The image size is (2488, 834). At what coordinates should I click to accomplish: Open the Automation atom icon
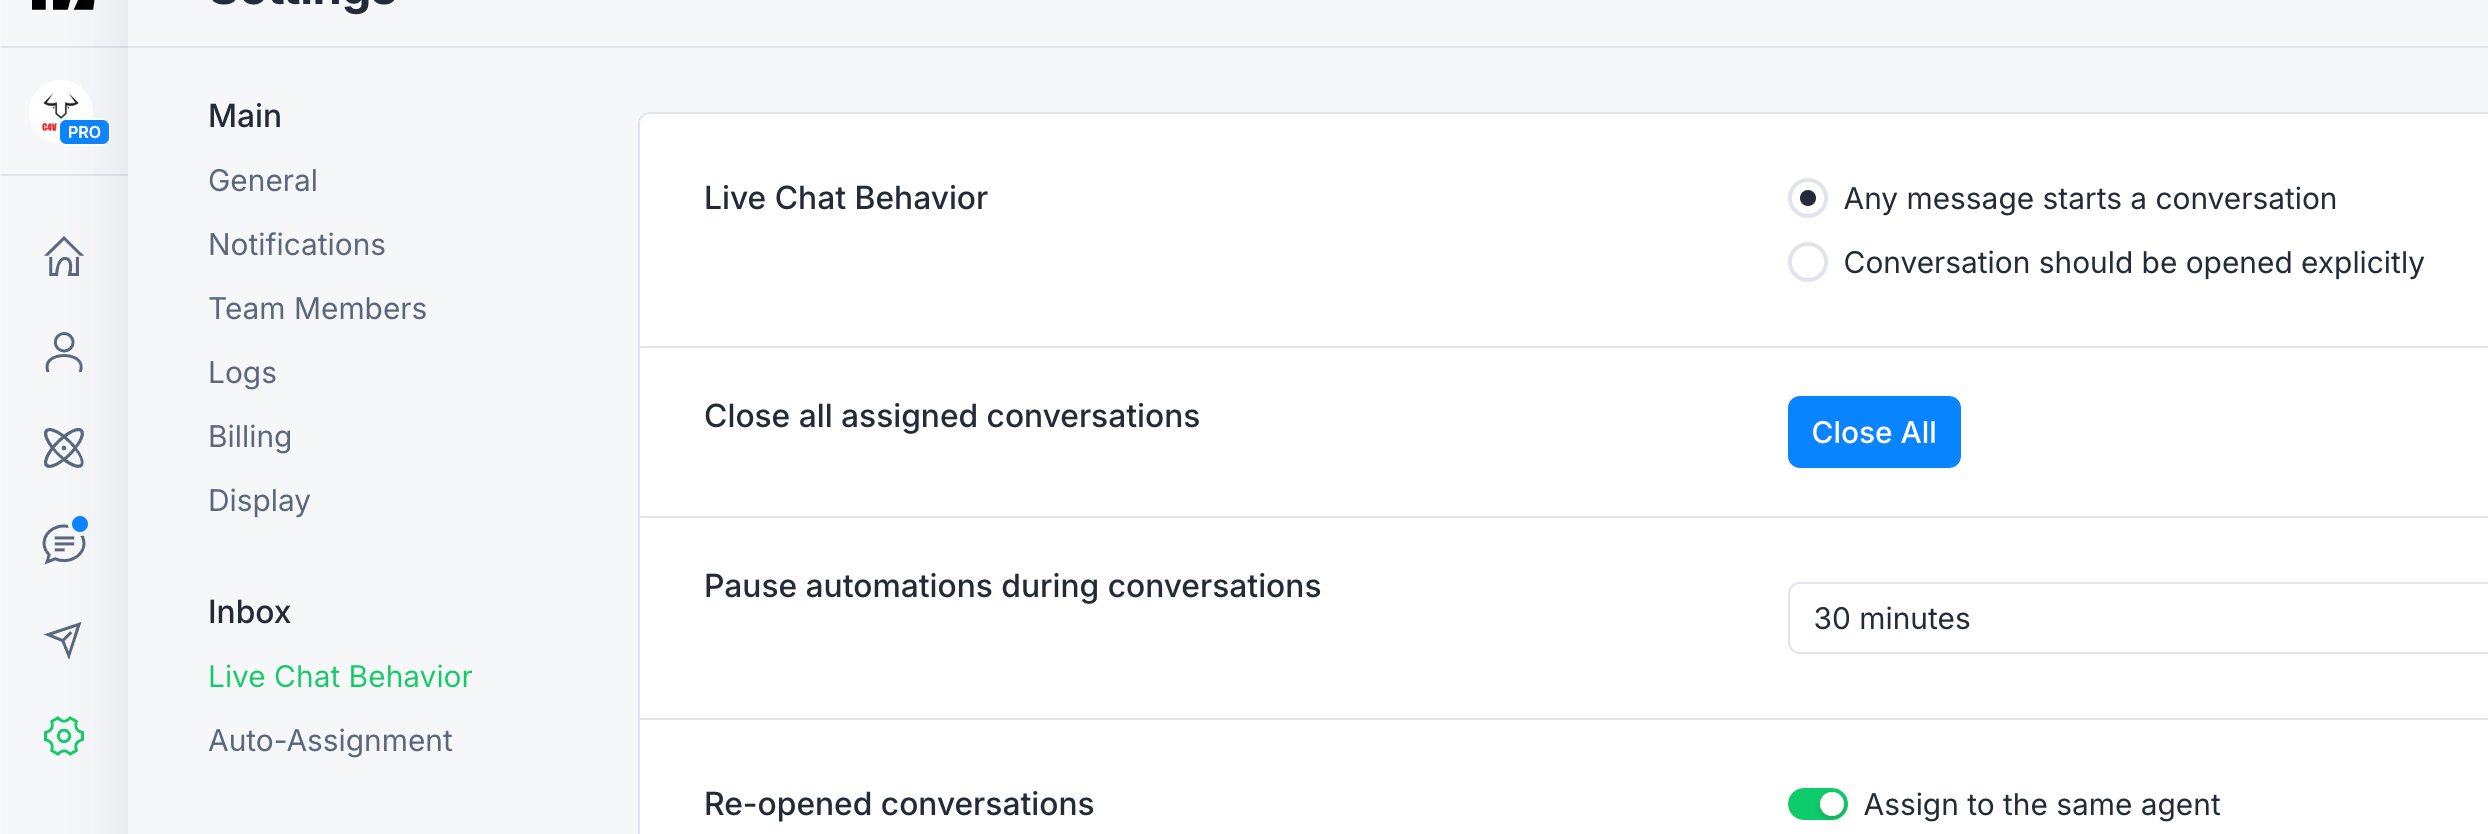pyautogui.click(x=64, y=448)
